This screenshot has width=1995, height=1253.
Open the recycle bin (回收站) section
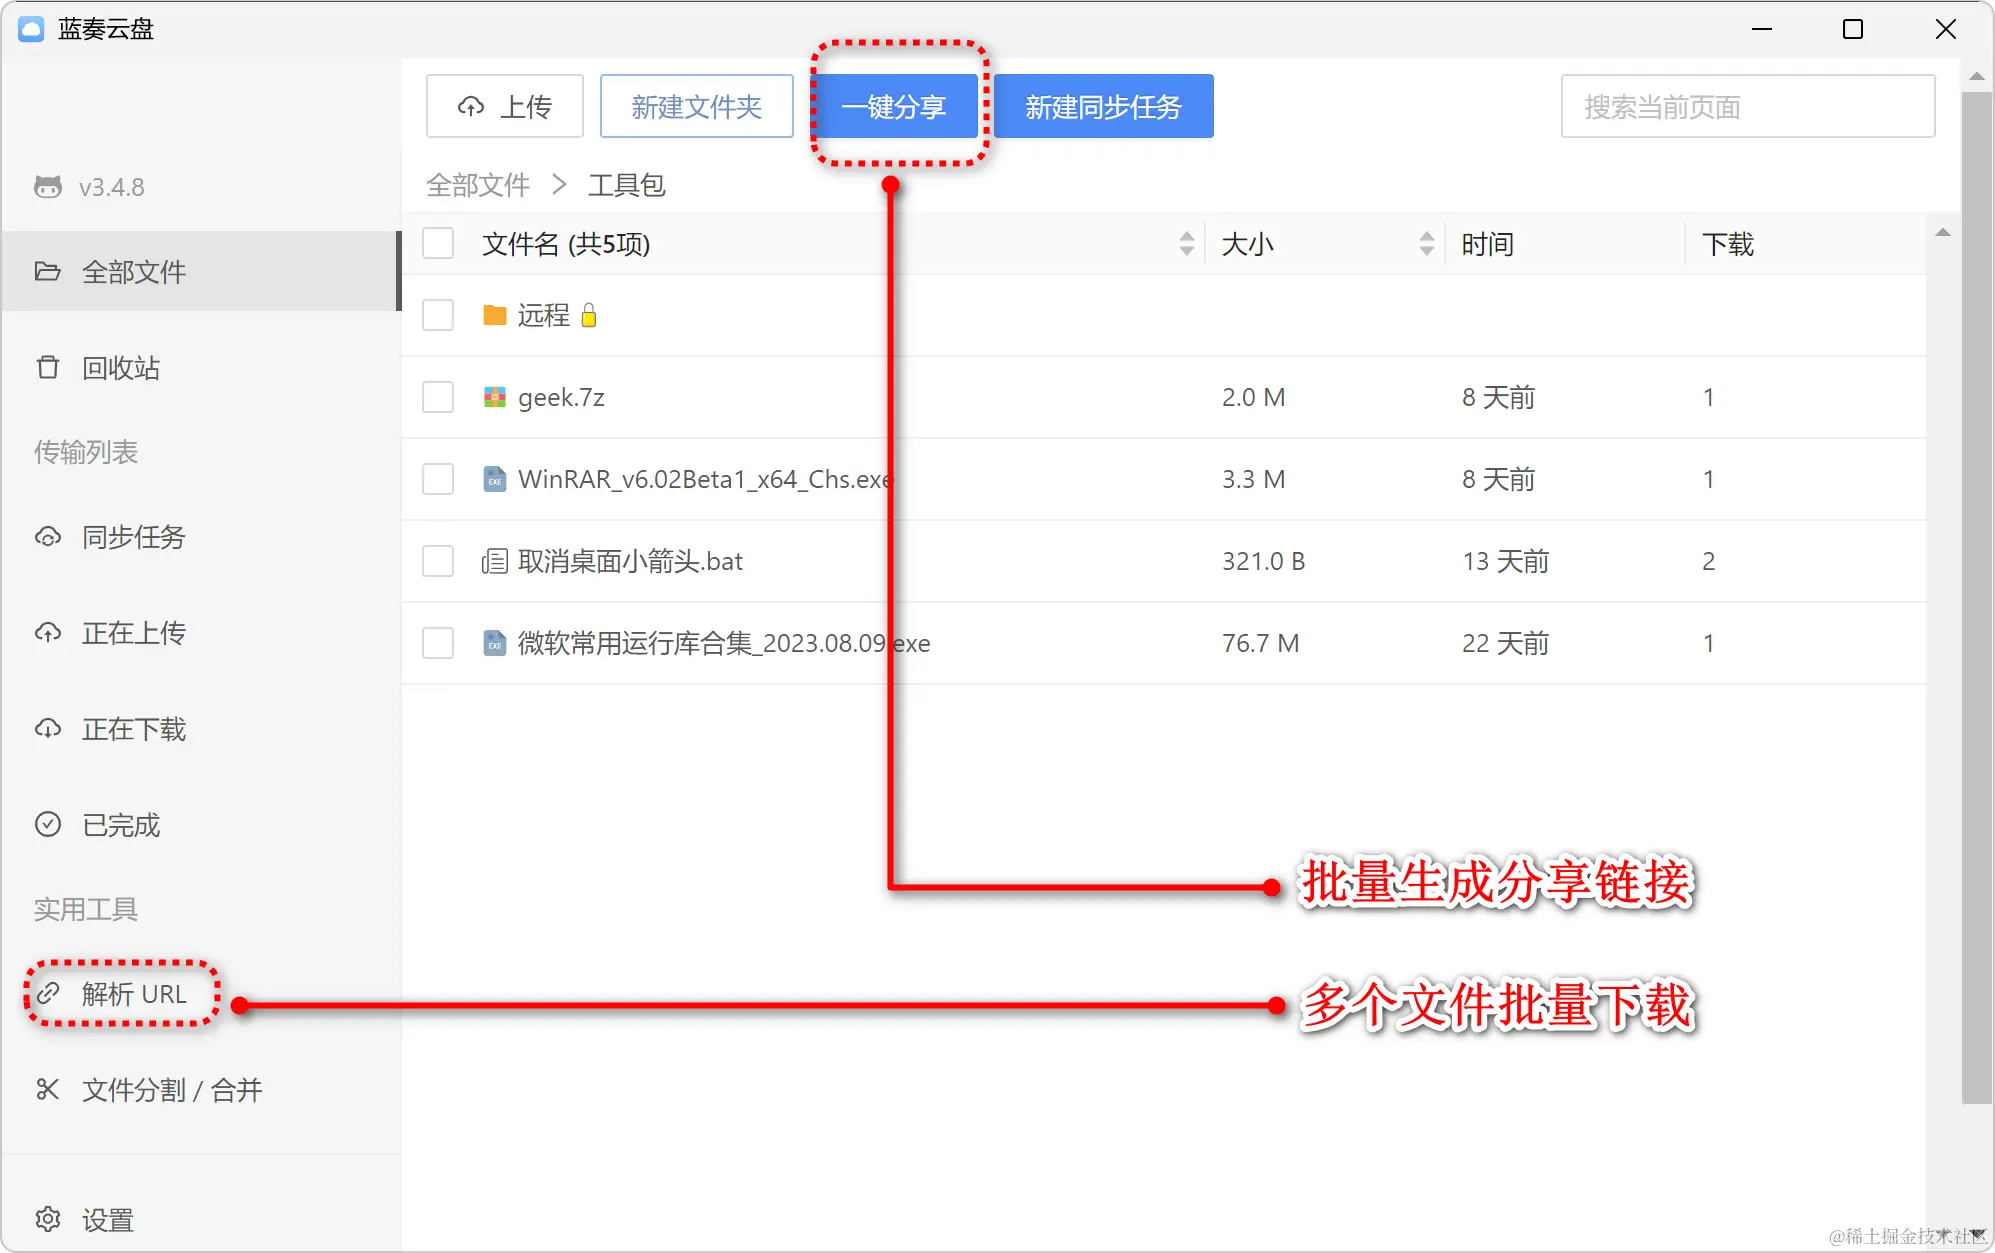click(x=120, y=368)
